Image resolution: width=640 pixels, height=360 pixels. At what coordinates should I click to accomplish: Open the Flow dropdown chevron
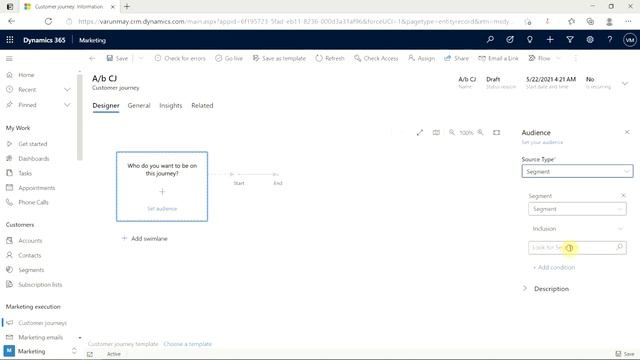[558, 58]
